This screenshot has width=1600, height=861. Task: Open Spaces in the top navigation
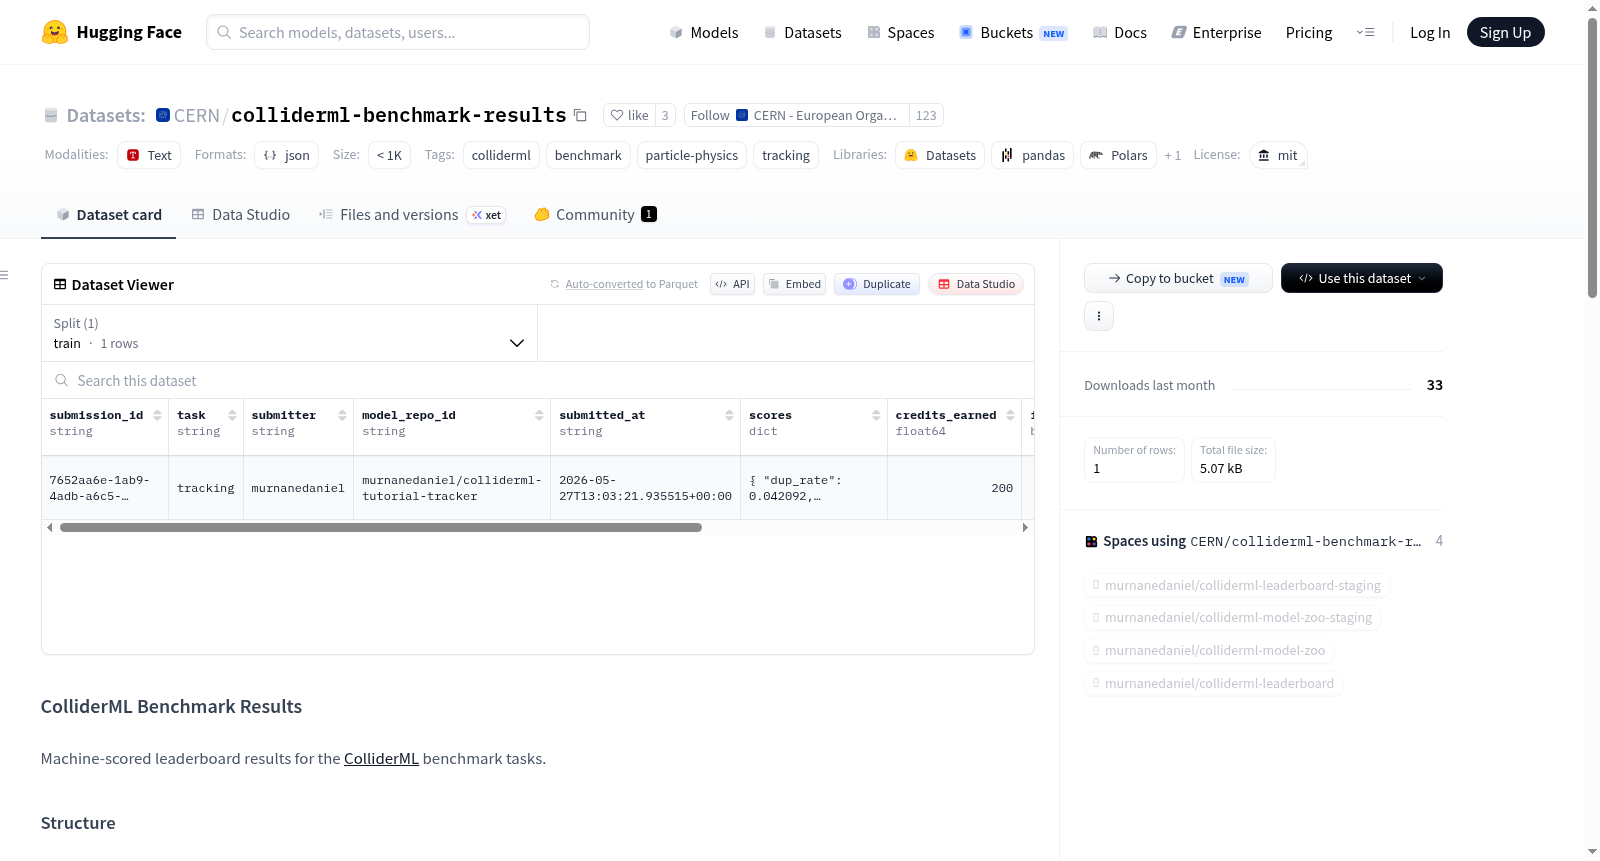(x=900, y=32)
